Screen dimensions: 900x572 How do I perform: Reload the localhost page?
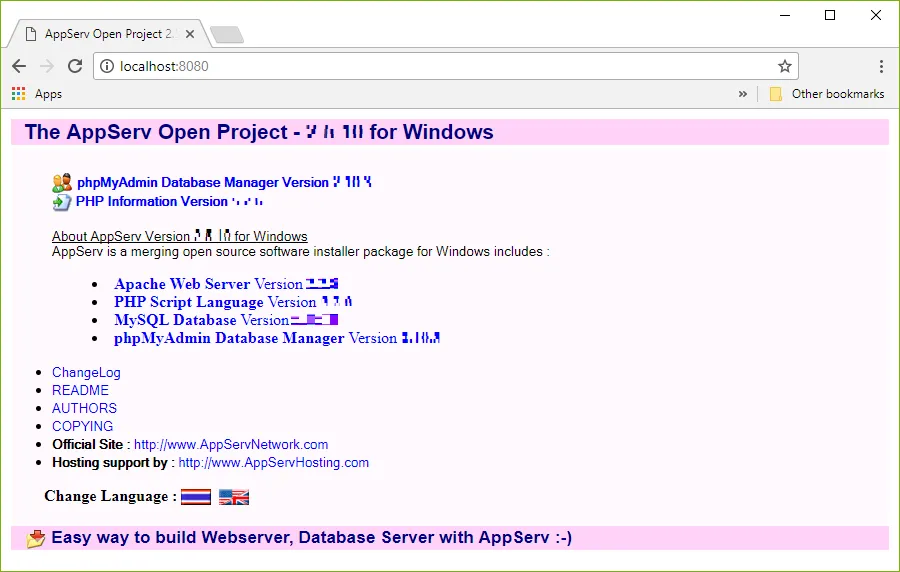click(75, 66)
